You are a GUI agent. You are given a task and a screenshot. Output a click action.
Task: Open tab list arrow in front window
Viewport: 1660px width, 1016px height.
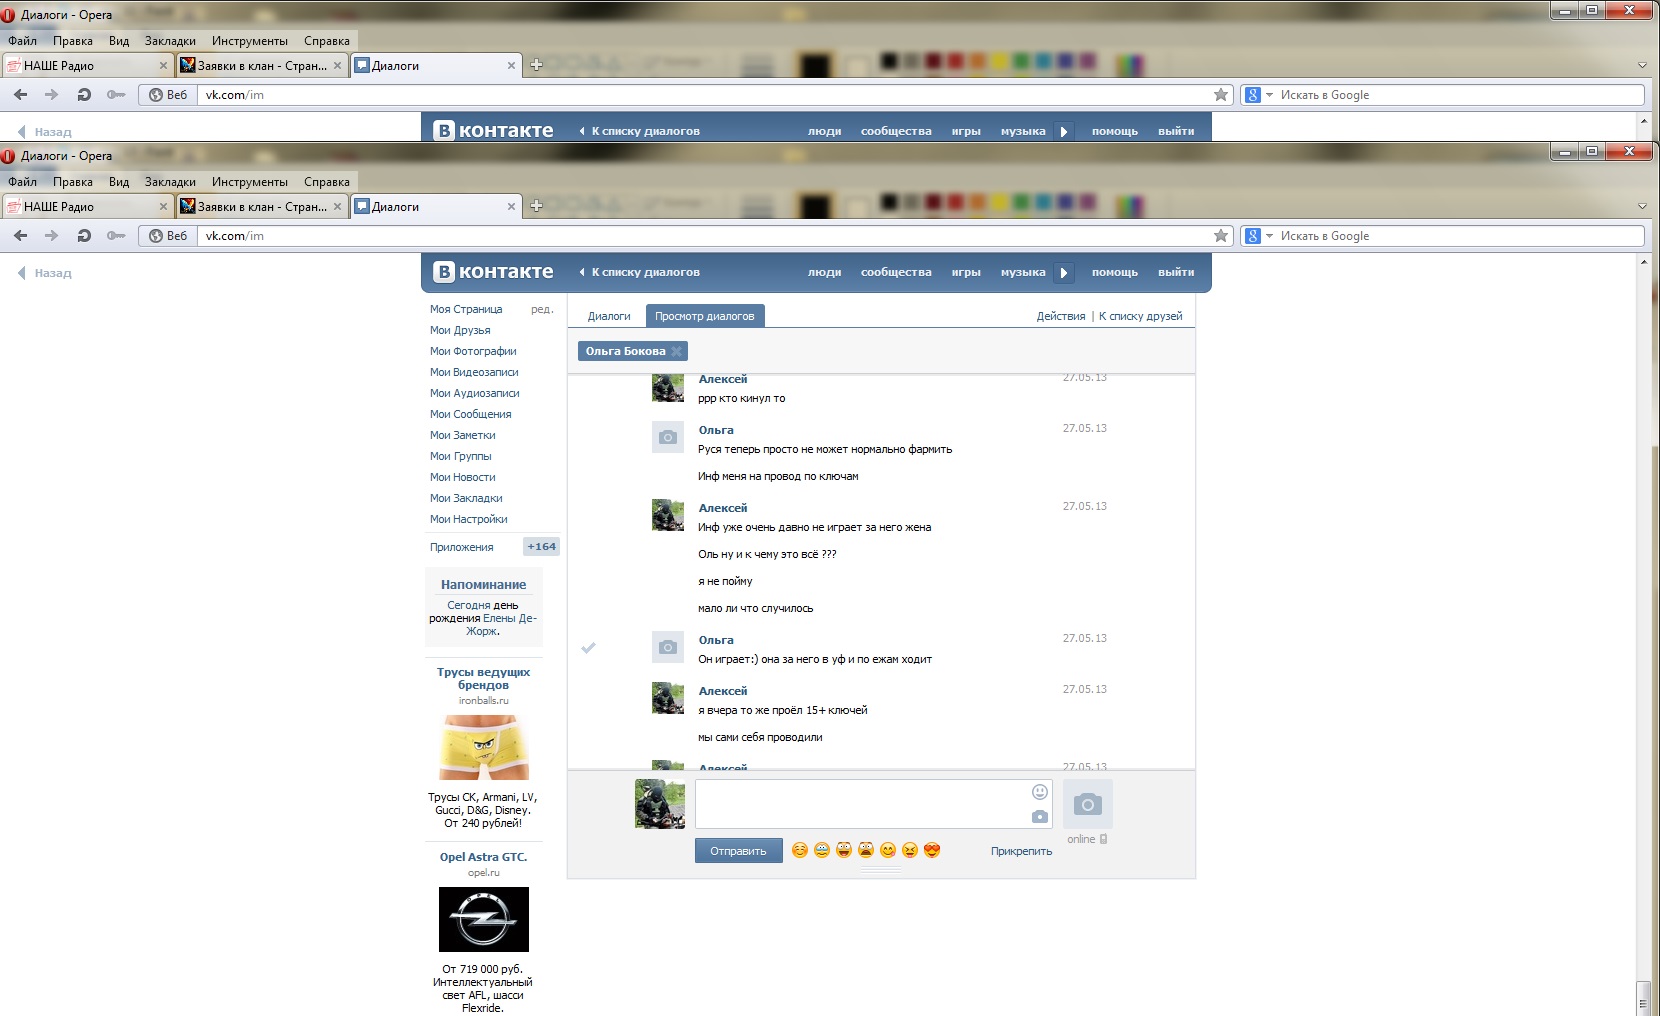(x=1642, y=206)
